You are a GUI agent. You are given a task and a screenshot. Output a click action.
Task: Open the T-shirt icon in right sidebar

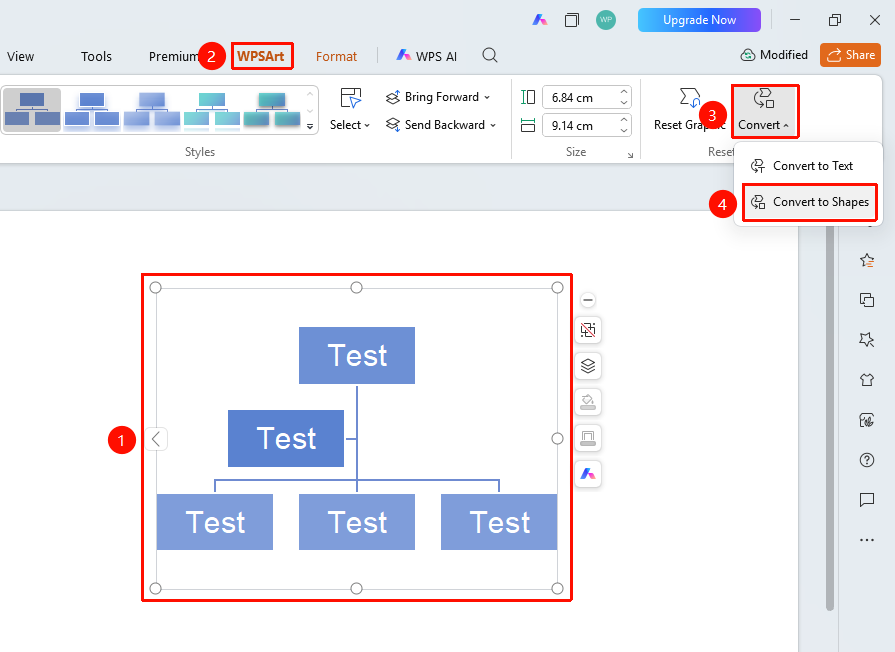pyautogui.click(x=867, y=380)
